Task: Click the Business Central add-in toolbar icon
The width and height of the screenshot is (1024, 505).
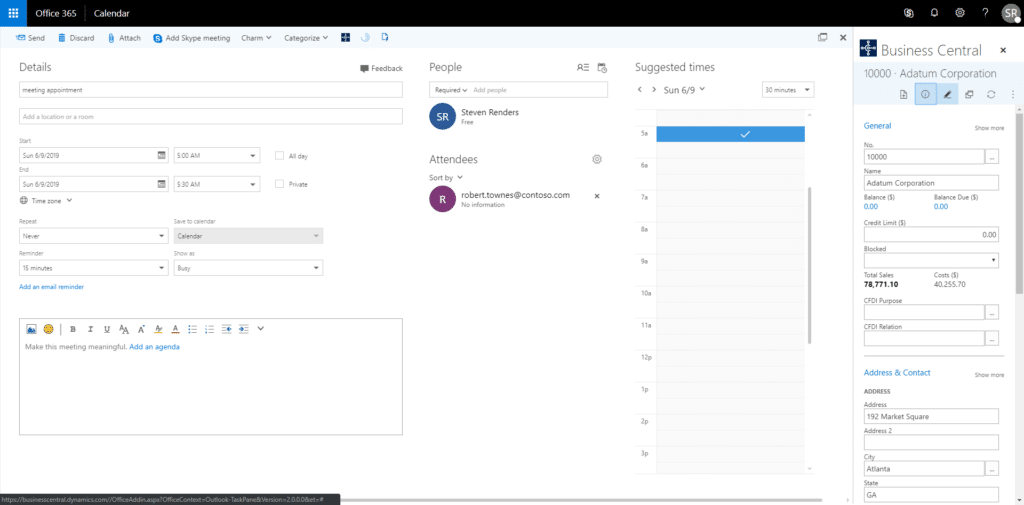Action: [345, 38]
